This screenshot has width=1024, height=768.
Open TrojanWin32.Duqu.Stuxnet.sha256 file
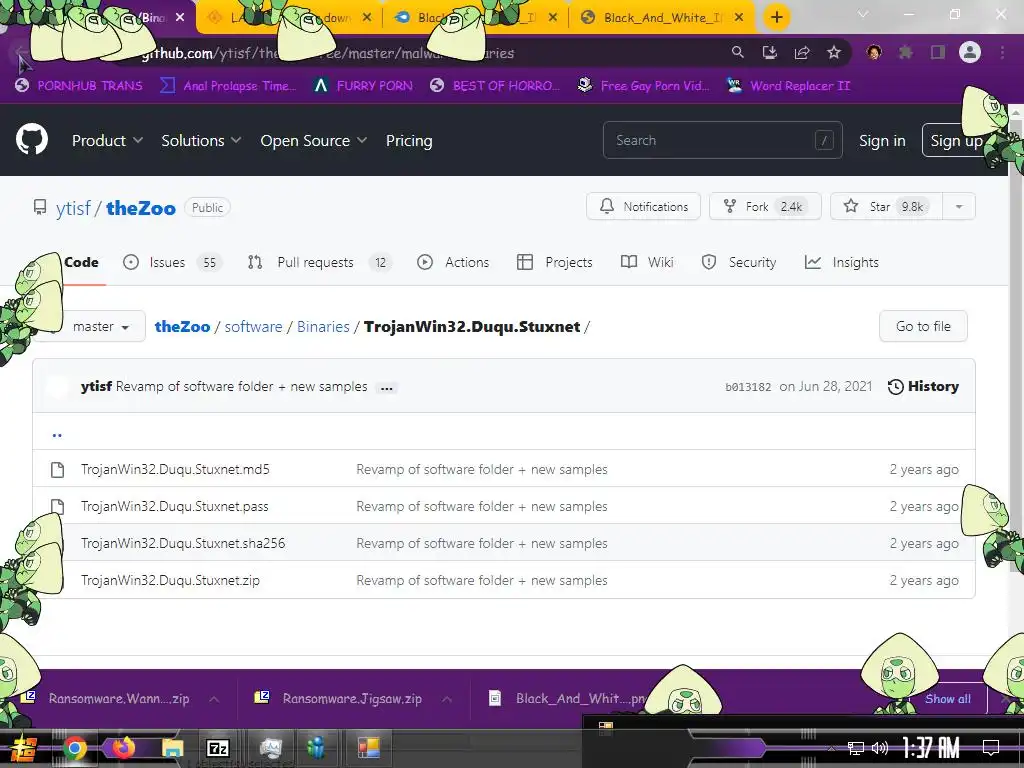(x=183, y=543)
